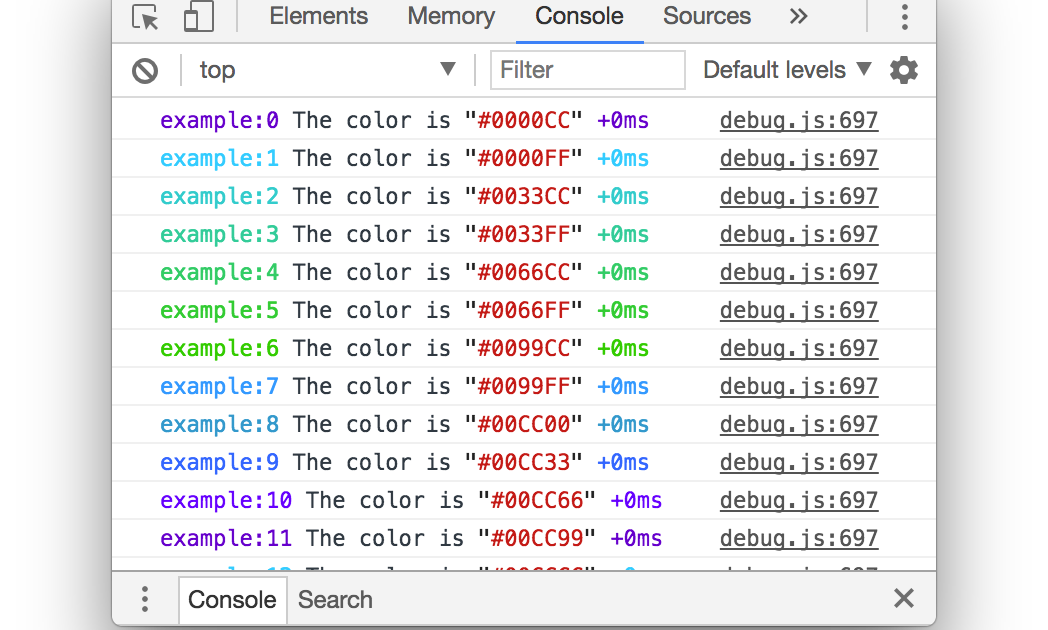Close the bottom drawer with the X
The width and height of the screenshot is (1048, 630).
(x=903, y=599)
